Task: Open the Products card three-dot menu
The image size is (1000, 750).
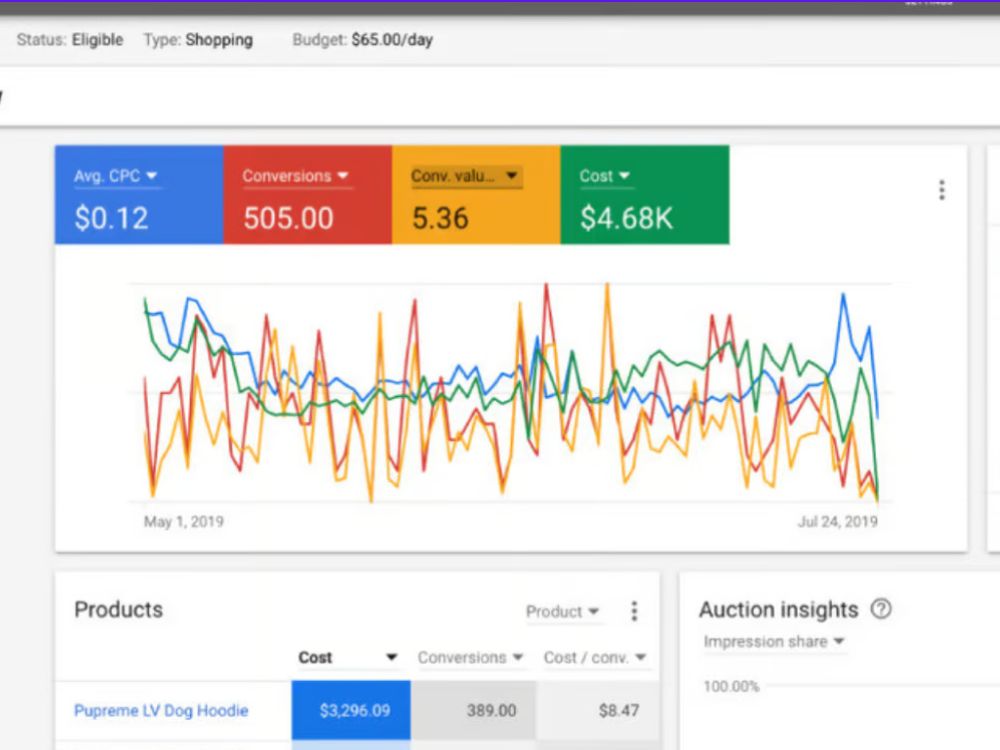Action: pos(633,611)
